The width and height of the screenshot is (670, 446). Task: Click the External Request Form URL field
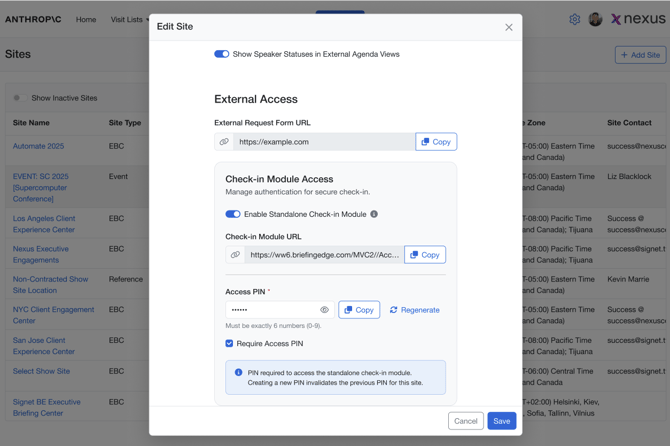click(324, 142)
